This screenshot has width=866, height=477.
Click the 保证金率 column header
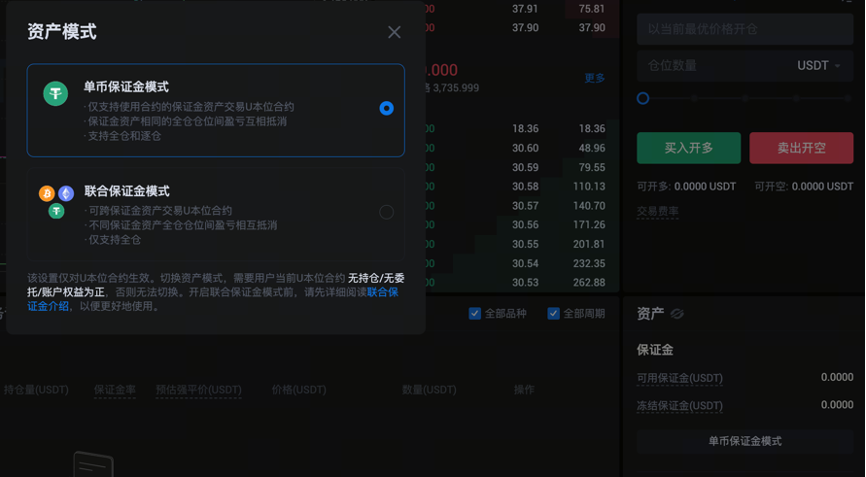(115, 389)
